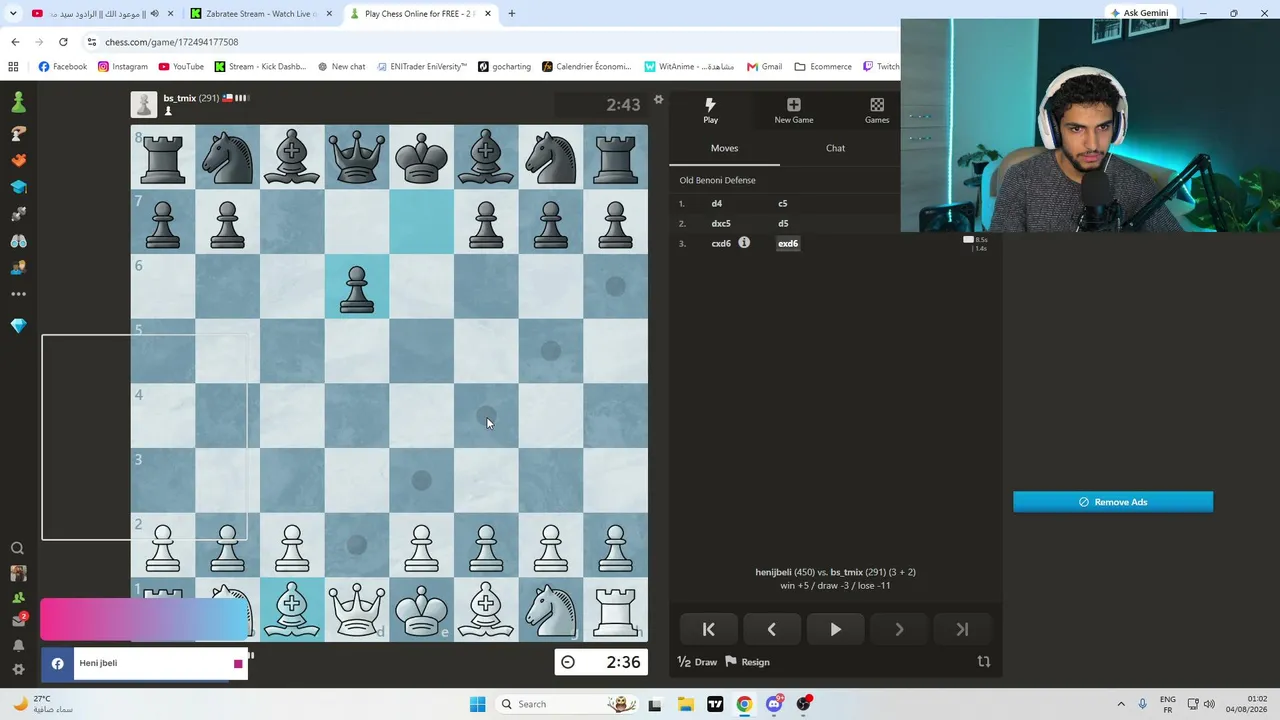Open File Explorer from the taskbar
1280x720 pixels.
(x=685, y=704)
